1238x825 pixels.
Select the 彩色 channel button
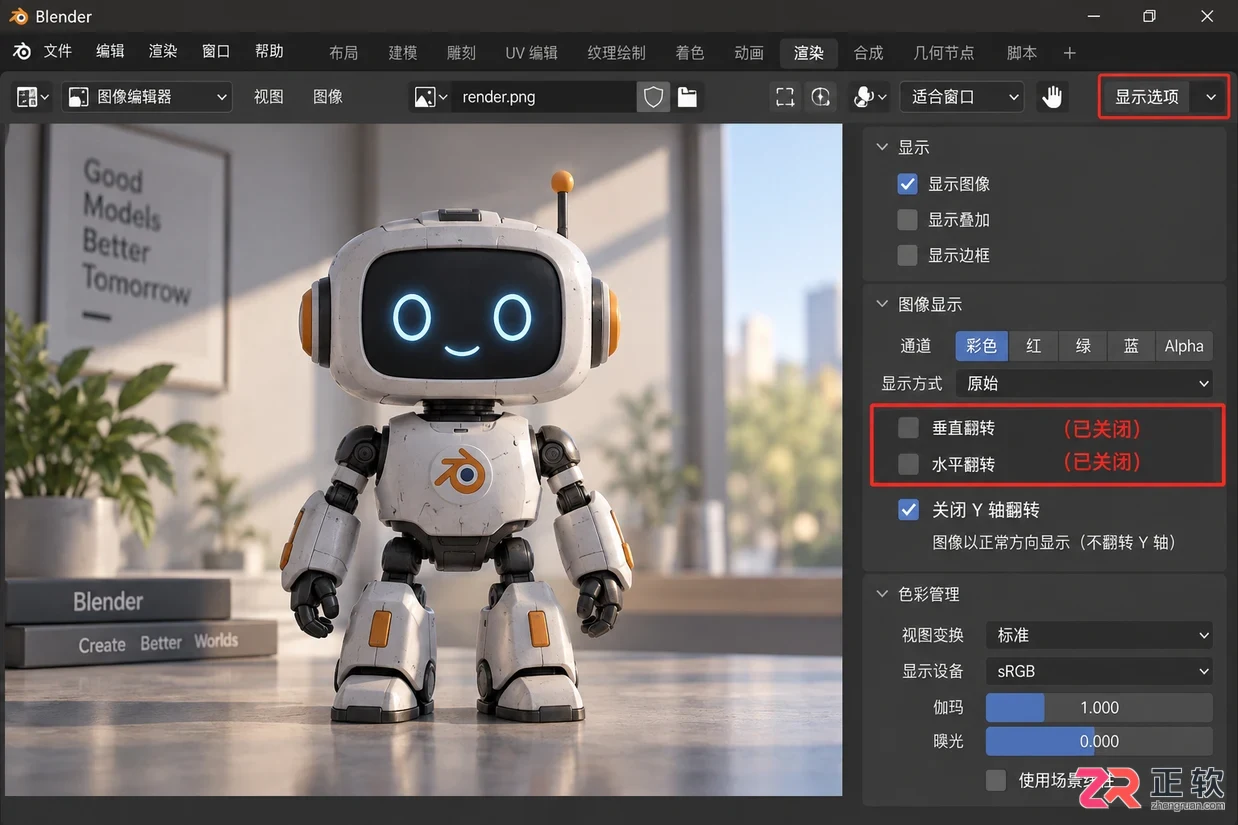click(982, 346)
